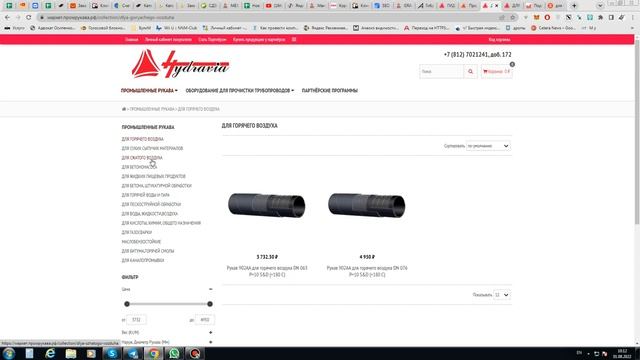Open the 'Перевод на HTTPS' bookmark
This screenshot has height=360, width=640.
(426, 28)
